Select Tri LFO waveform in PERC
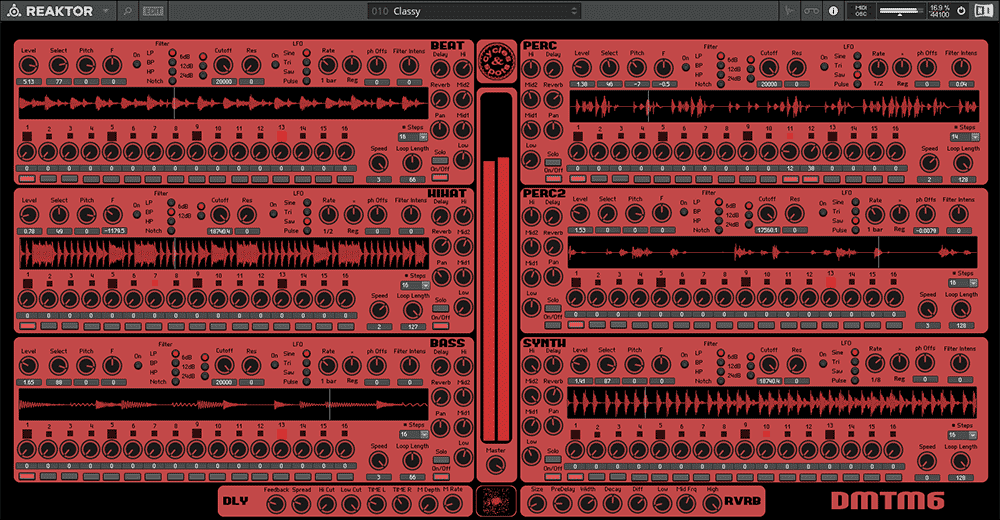The image size is (1000, 520). (x=858, y=65)
